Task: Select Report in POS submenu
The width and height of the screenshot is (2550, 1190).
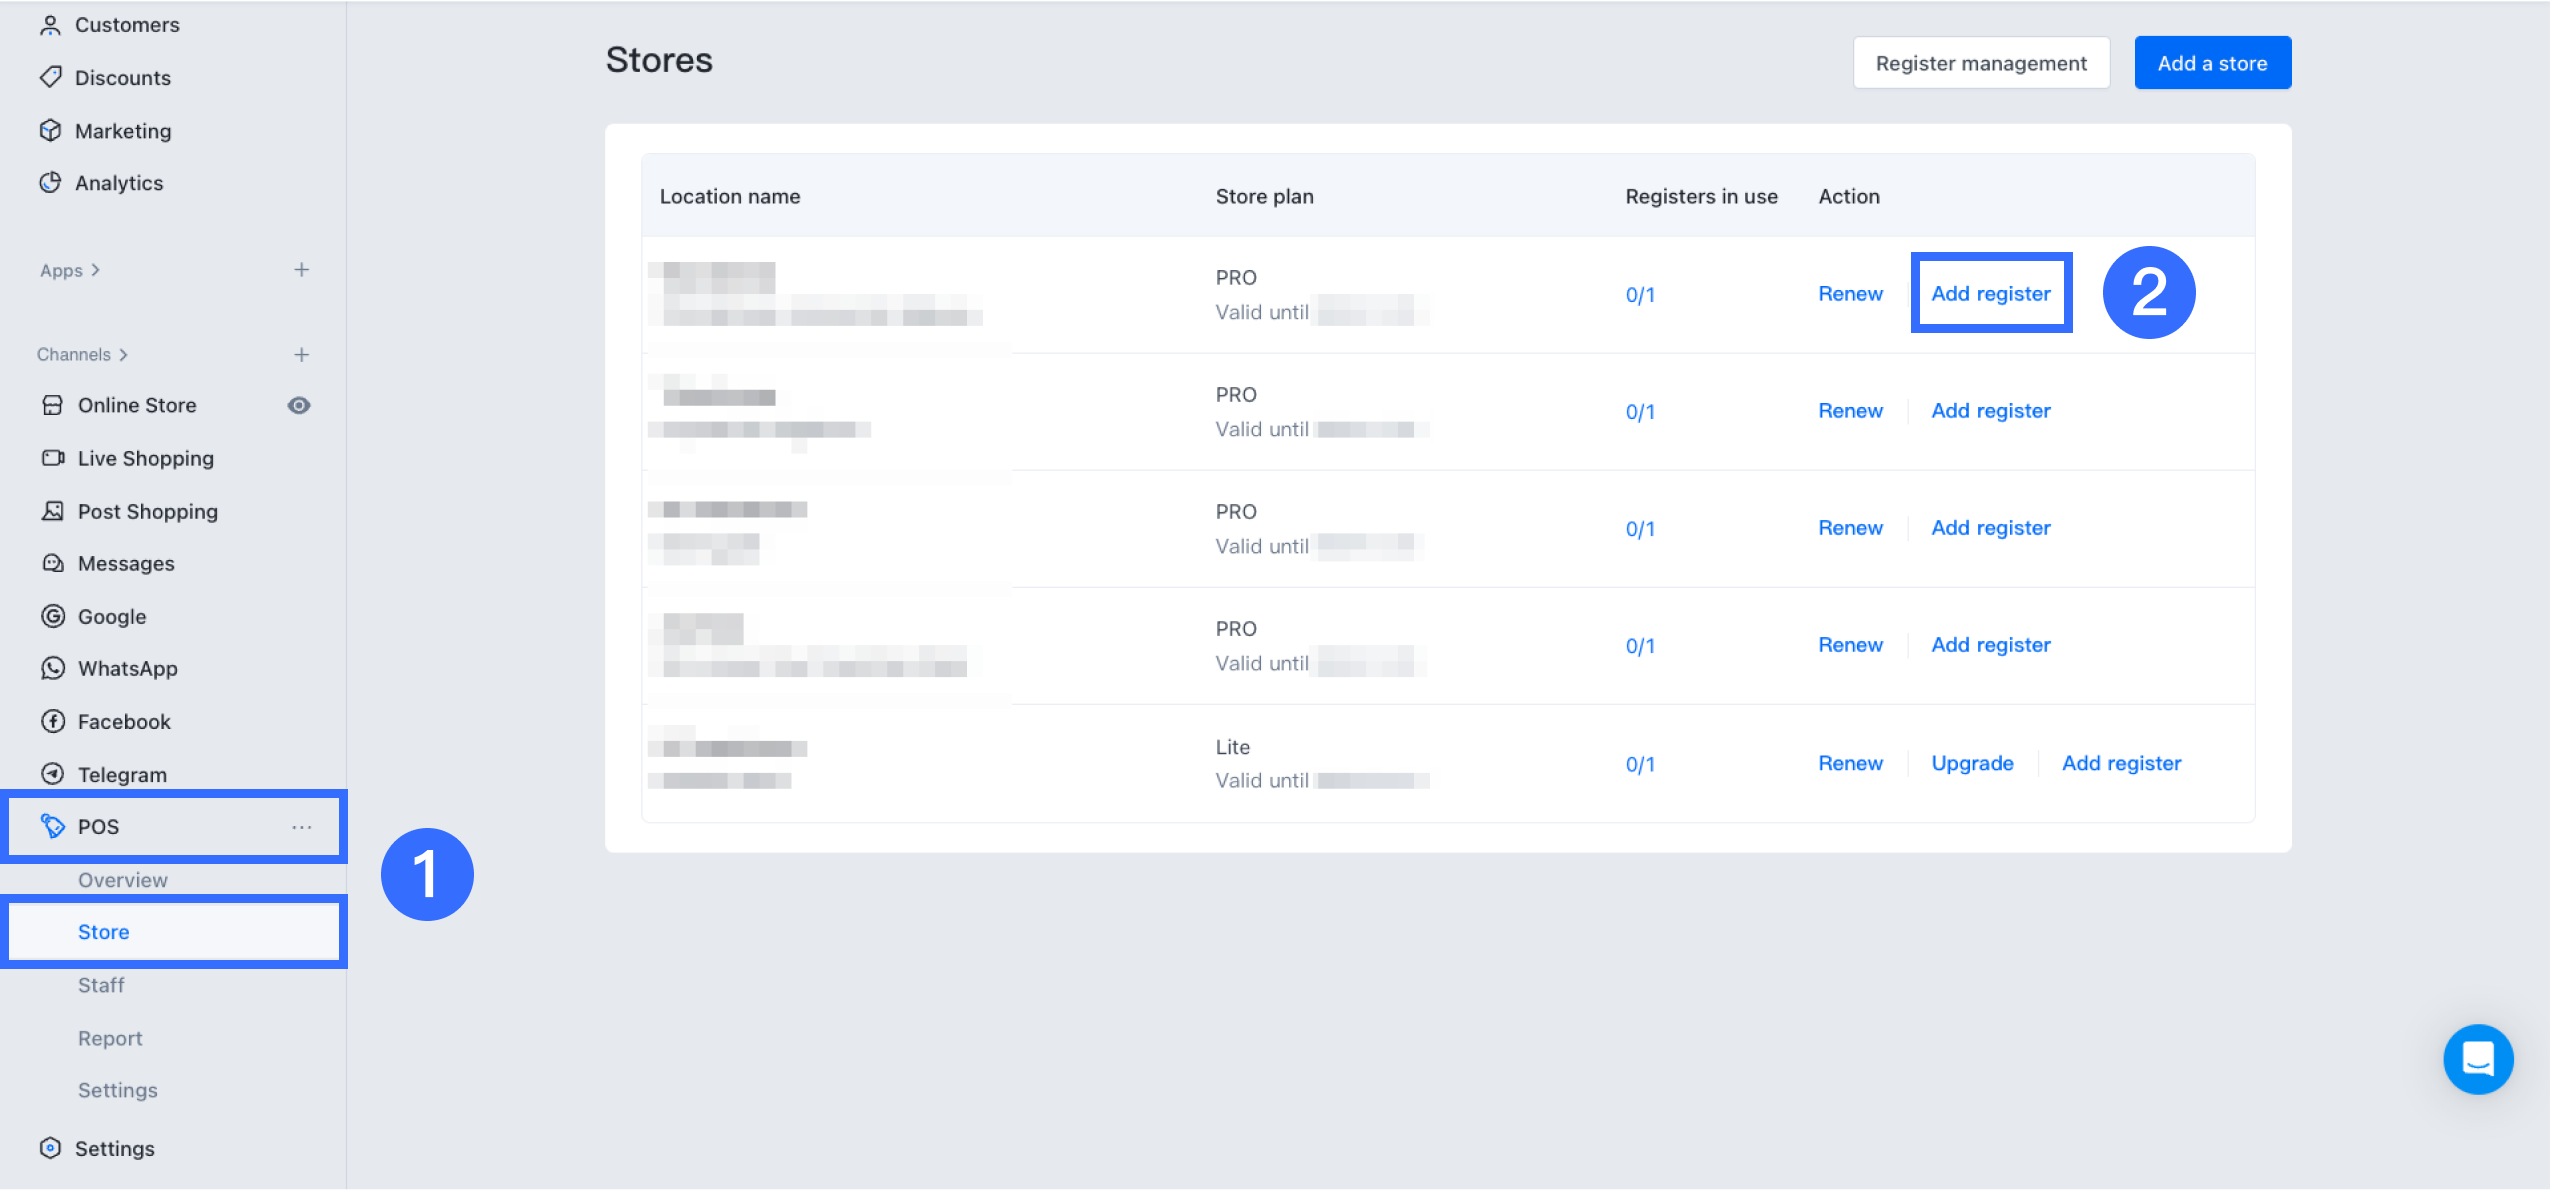Action: (x=110, y=1038)
